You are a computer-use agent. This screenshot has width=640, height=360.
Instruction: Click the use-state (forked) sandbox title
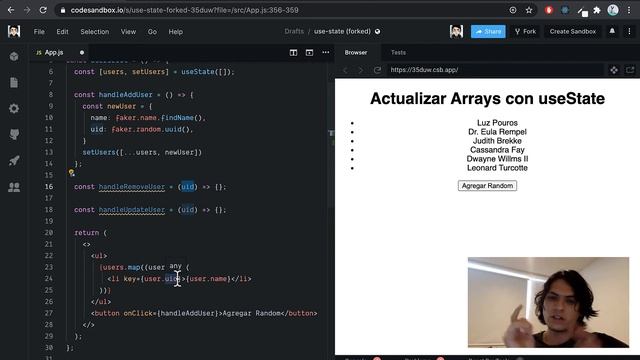click(x=342, y=31)
